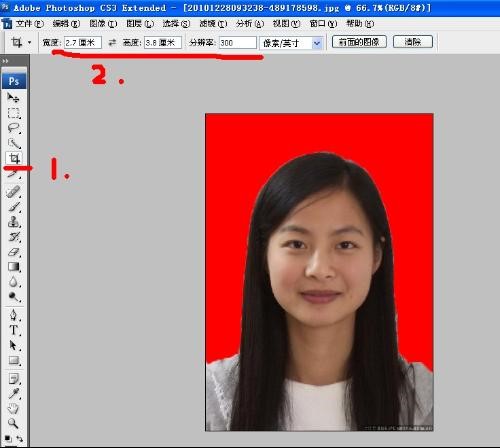Open the resolution units dropdown
The height and width of the screenshot is (448, 500).
pyautogui.click(x=317, y=43)
